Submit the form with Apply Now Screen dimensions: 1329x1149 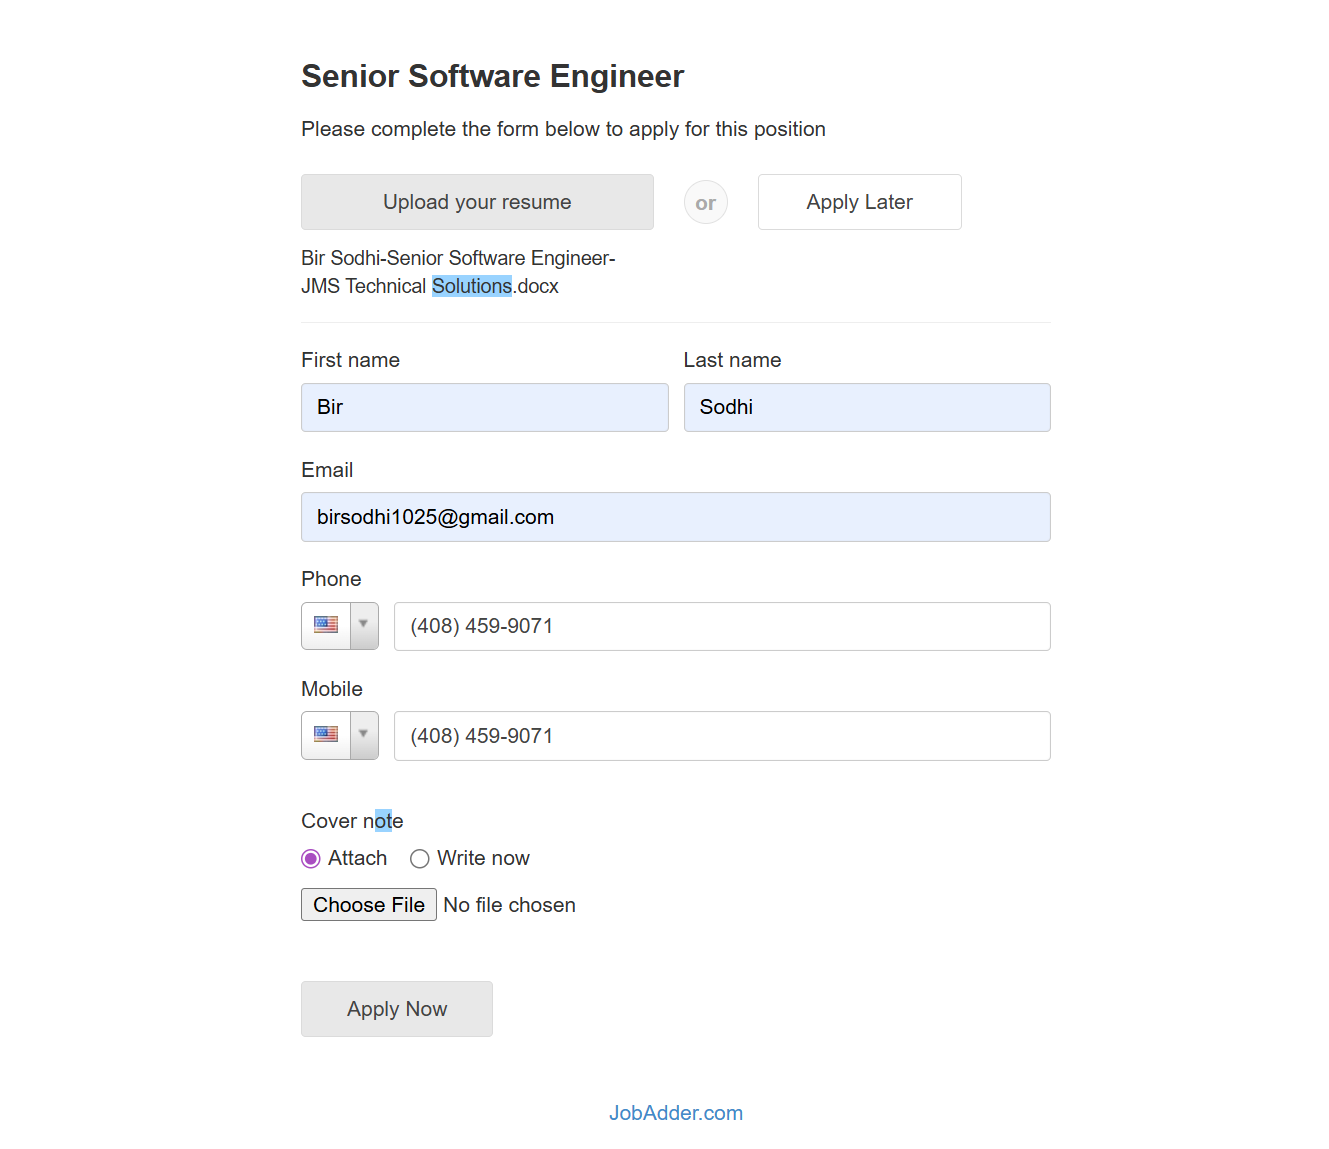tap(396, 1009)
